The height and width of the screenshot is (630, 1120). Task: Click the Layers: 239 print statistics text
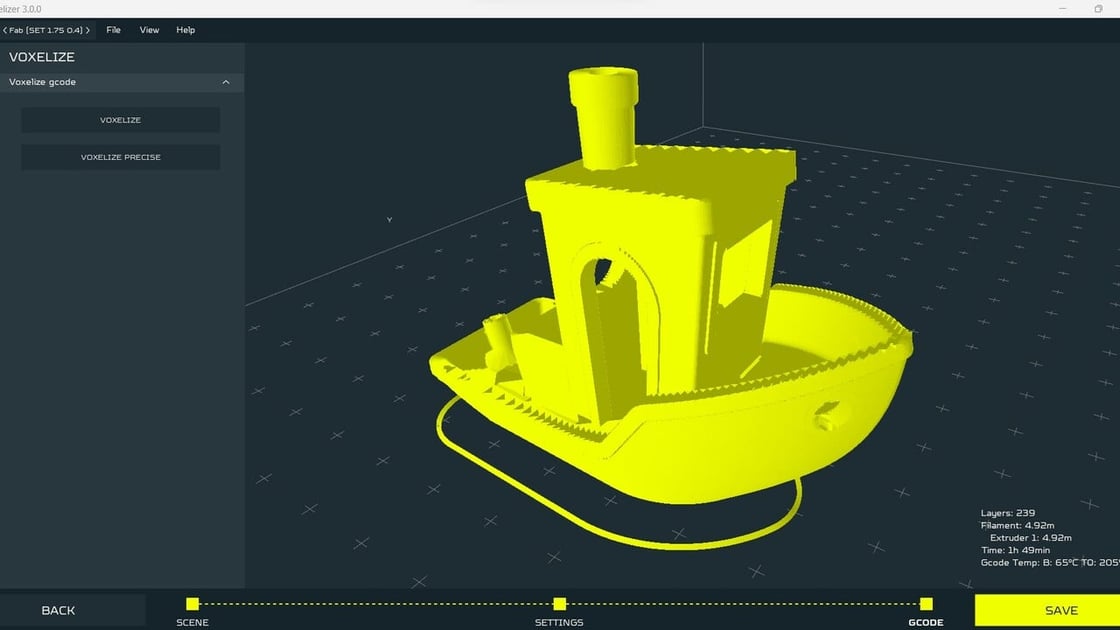click(1007, 513)
